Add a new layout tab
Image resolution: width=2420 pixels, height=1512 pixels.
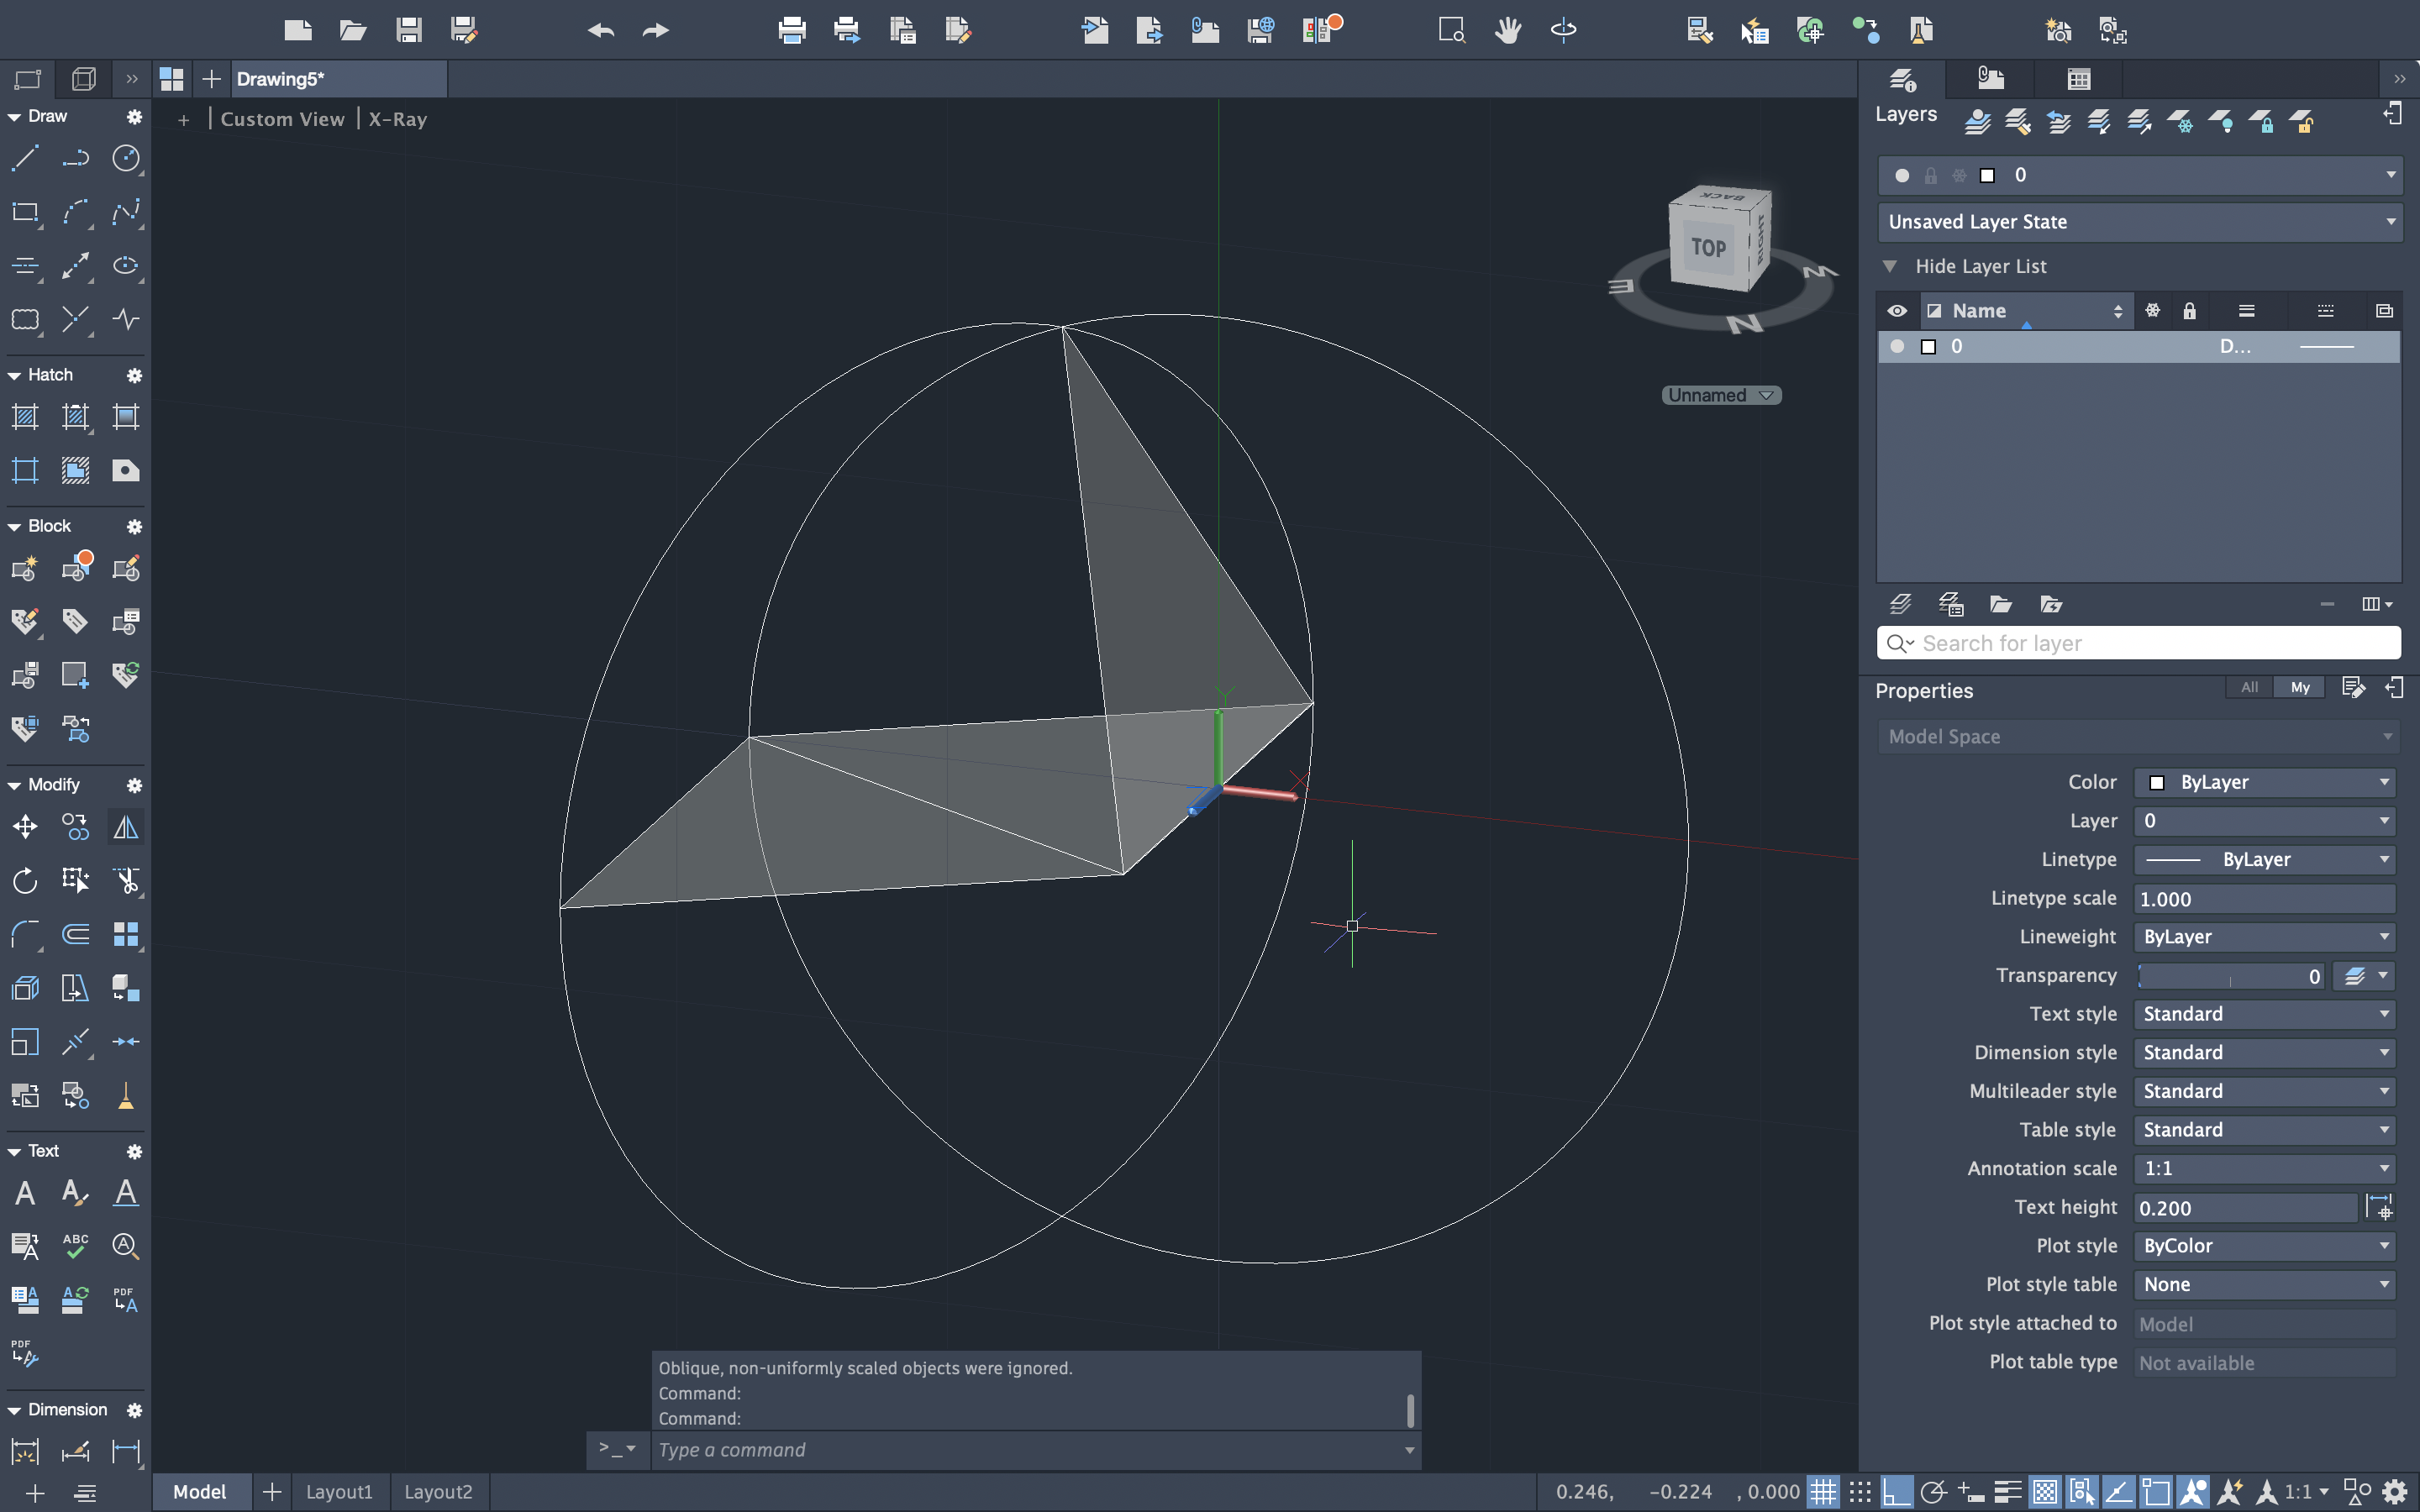coord(271,1492)
